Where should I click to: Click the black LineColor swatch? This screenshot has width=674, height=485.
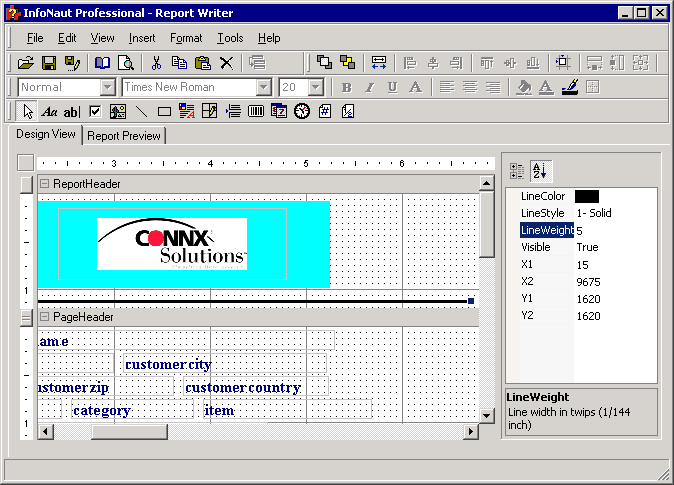[587, 196]
